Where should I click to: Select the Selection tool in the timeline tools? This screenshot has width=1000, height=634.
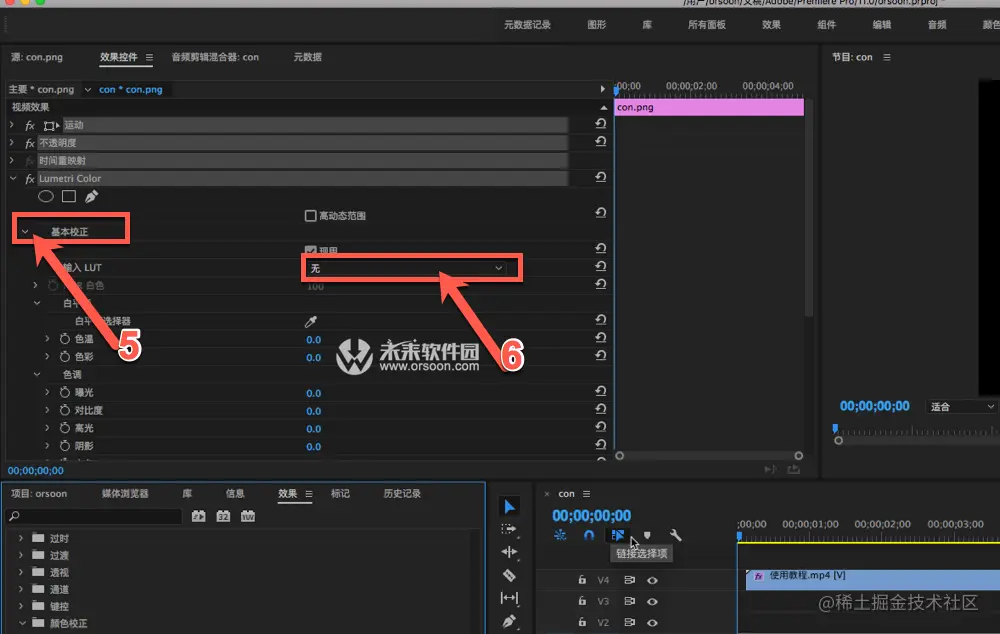click(x=509, y=505)
